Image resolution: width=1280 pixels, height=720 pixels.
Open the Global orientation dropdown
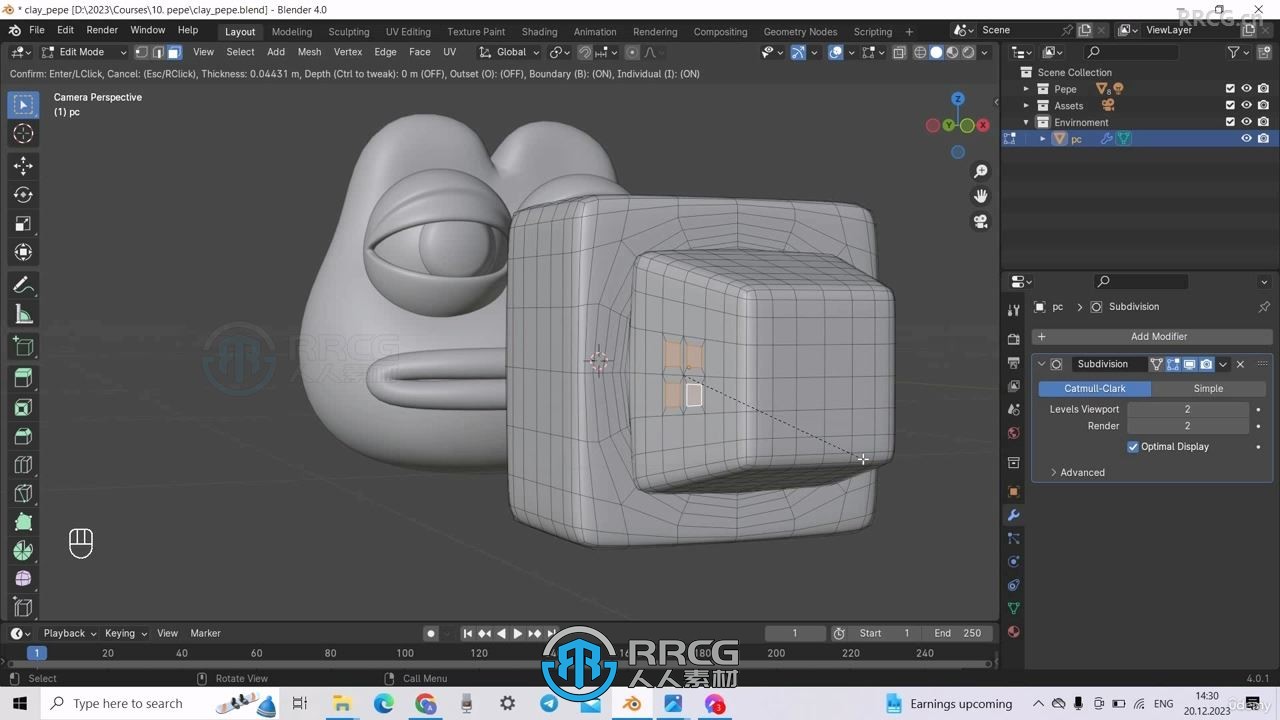[510, 52]
